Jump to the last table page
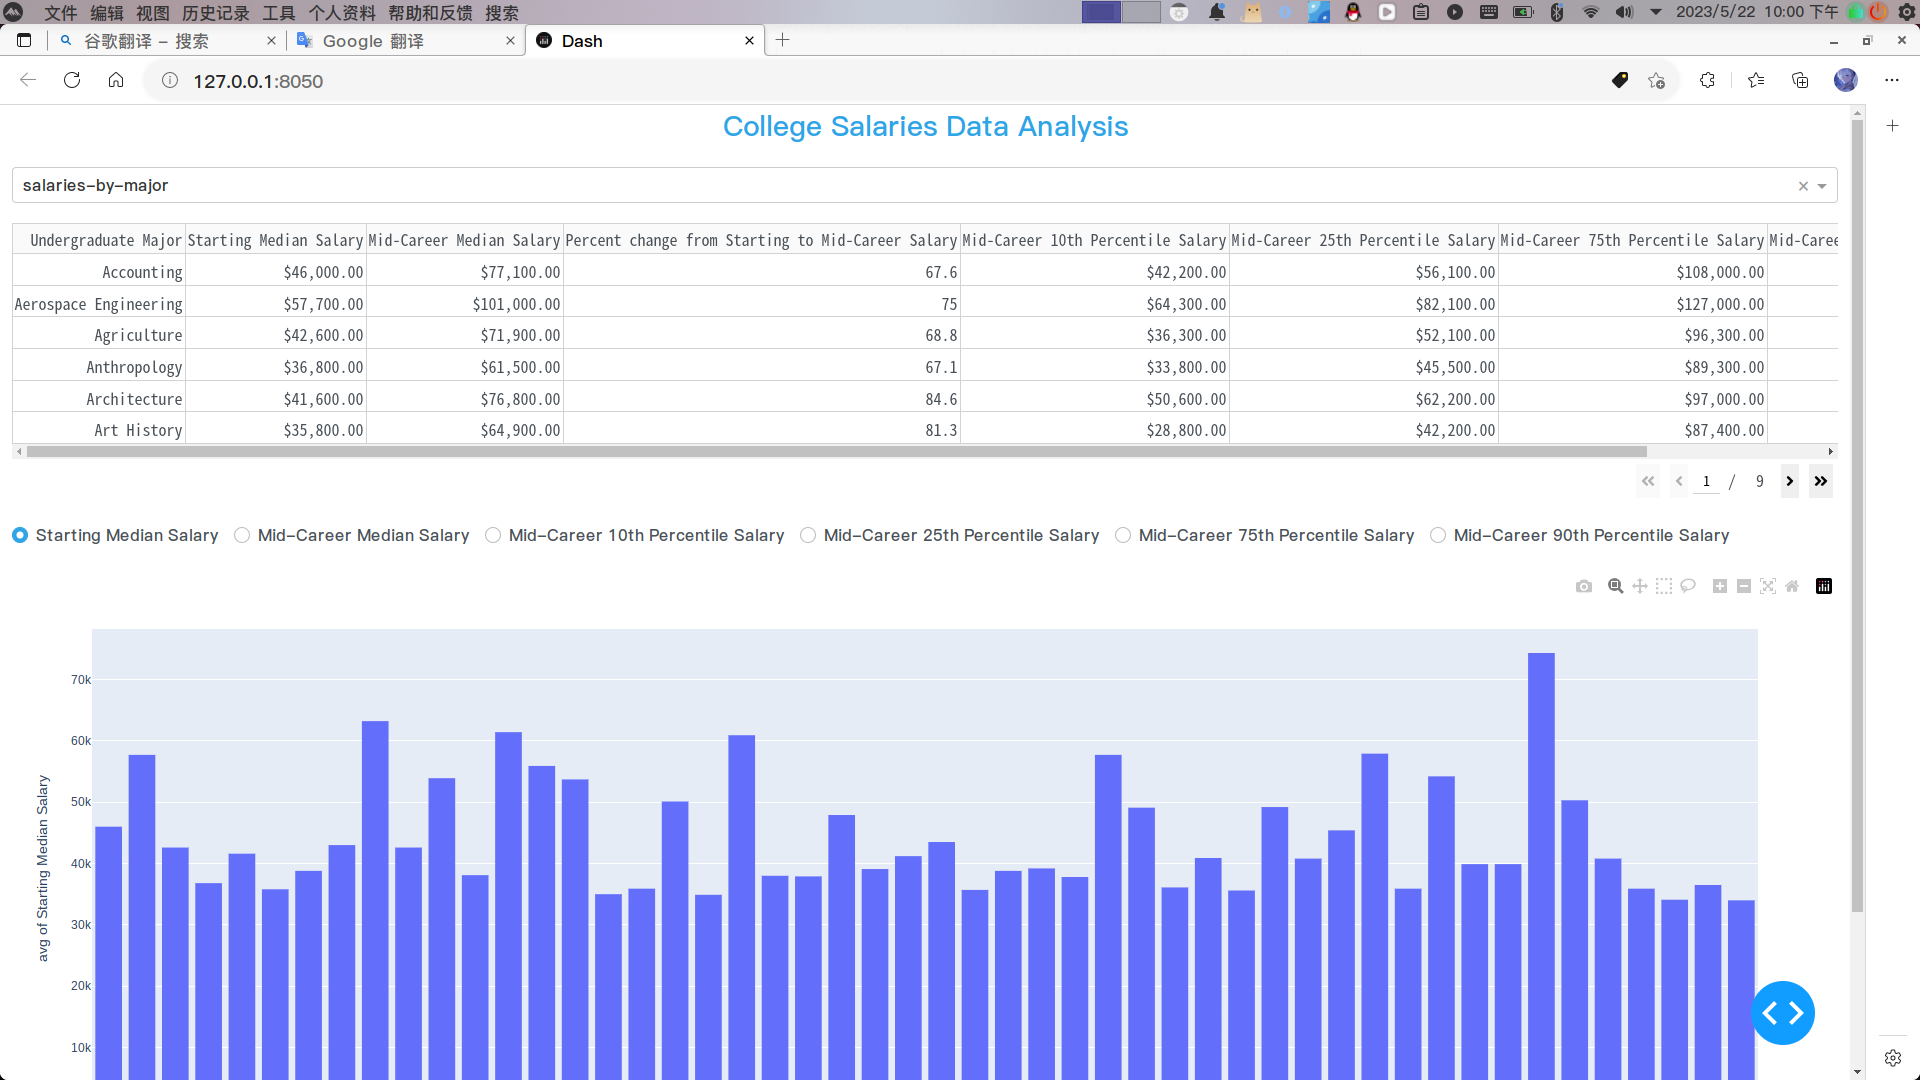Viewport: 1920px width, 1080px height. click(x=1821, y=481)
